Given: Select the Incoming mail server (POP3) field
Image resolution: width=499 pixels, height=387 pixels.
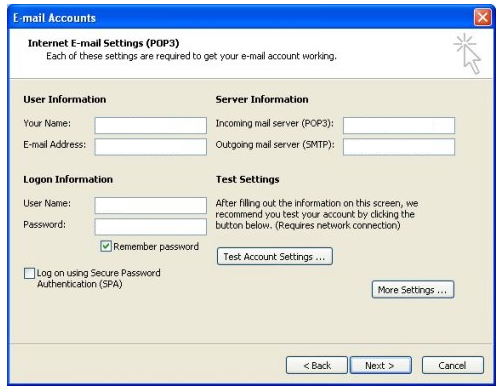Looking at the screenshot, I should tap(399, 125).
